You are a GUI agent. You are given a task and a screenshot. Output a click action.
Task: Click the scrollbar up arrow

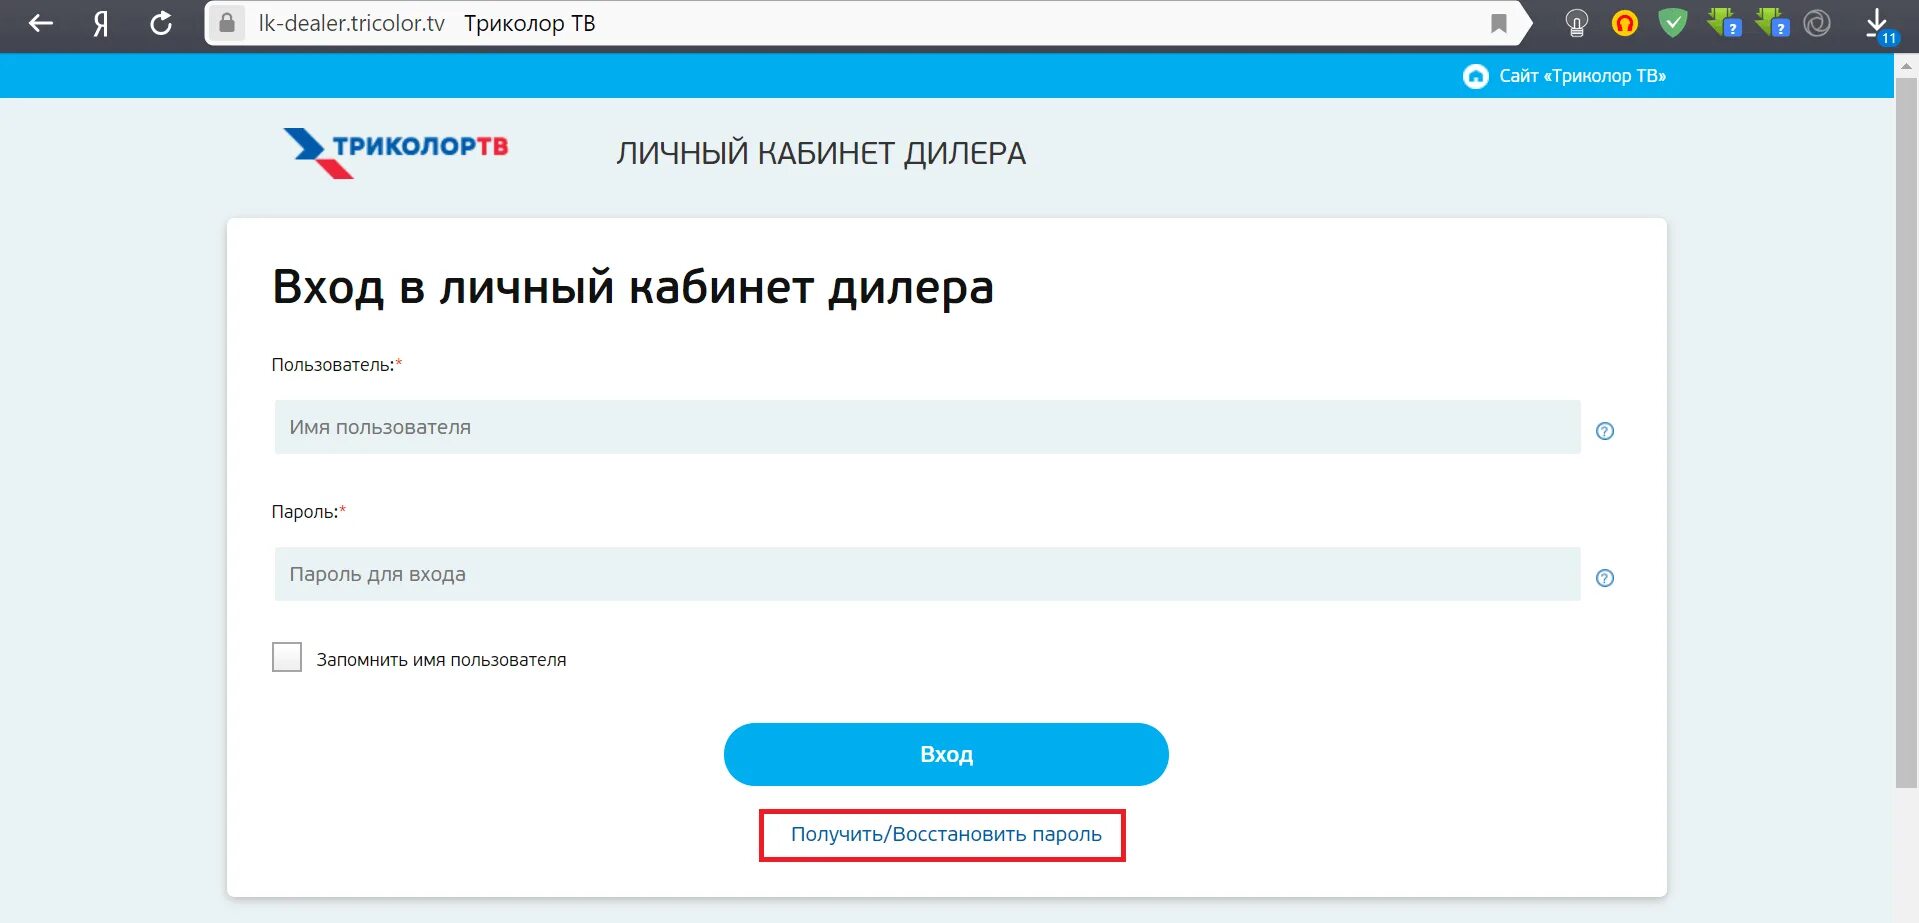1906,66
